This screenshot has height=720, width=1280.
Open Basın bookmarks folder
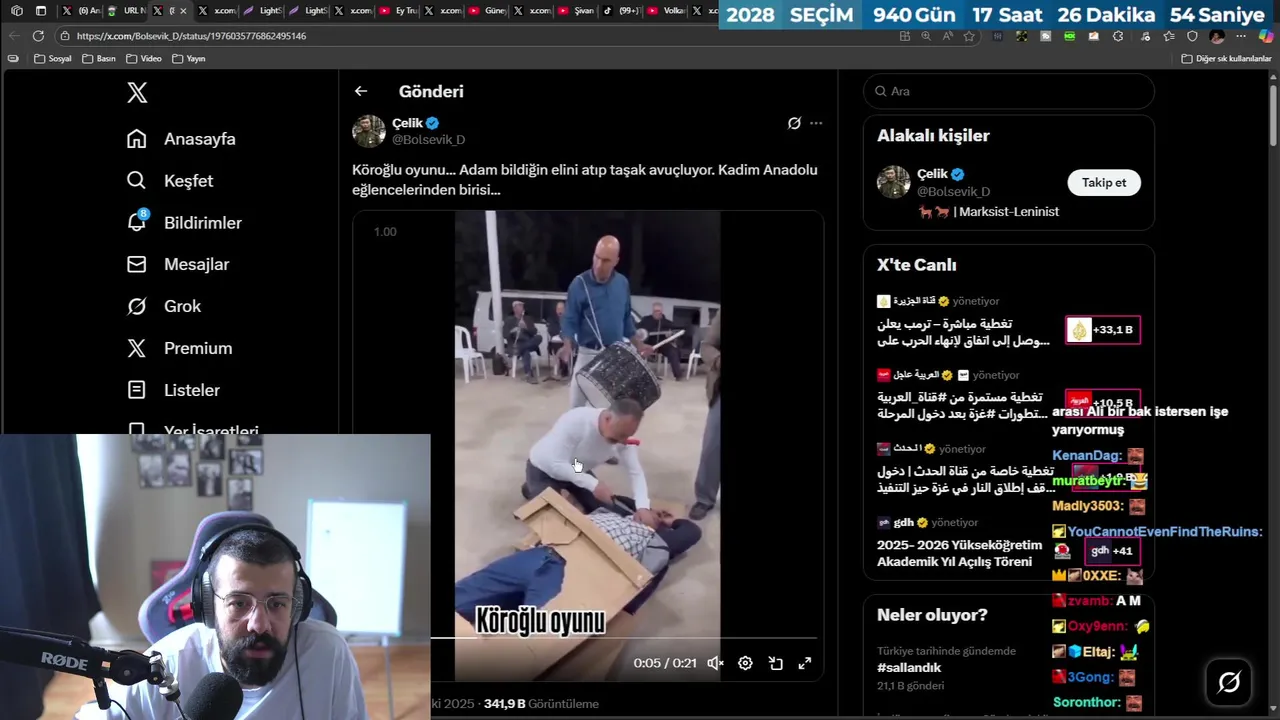tap(99, 58)
